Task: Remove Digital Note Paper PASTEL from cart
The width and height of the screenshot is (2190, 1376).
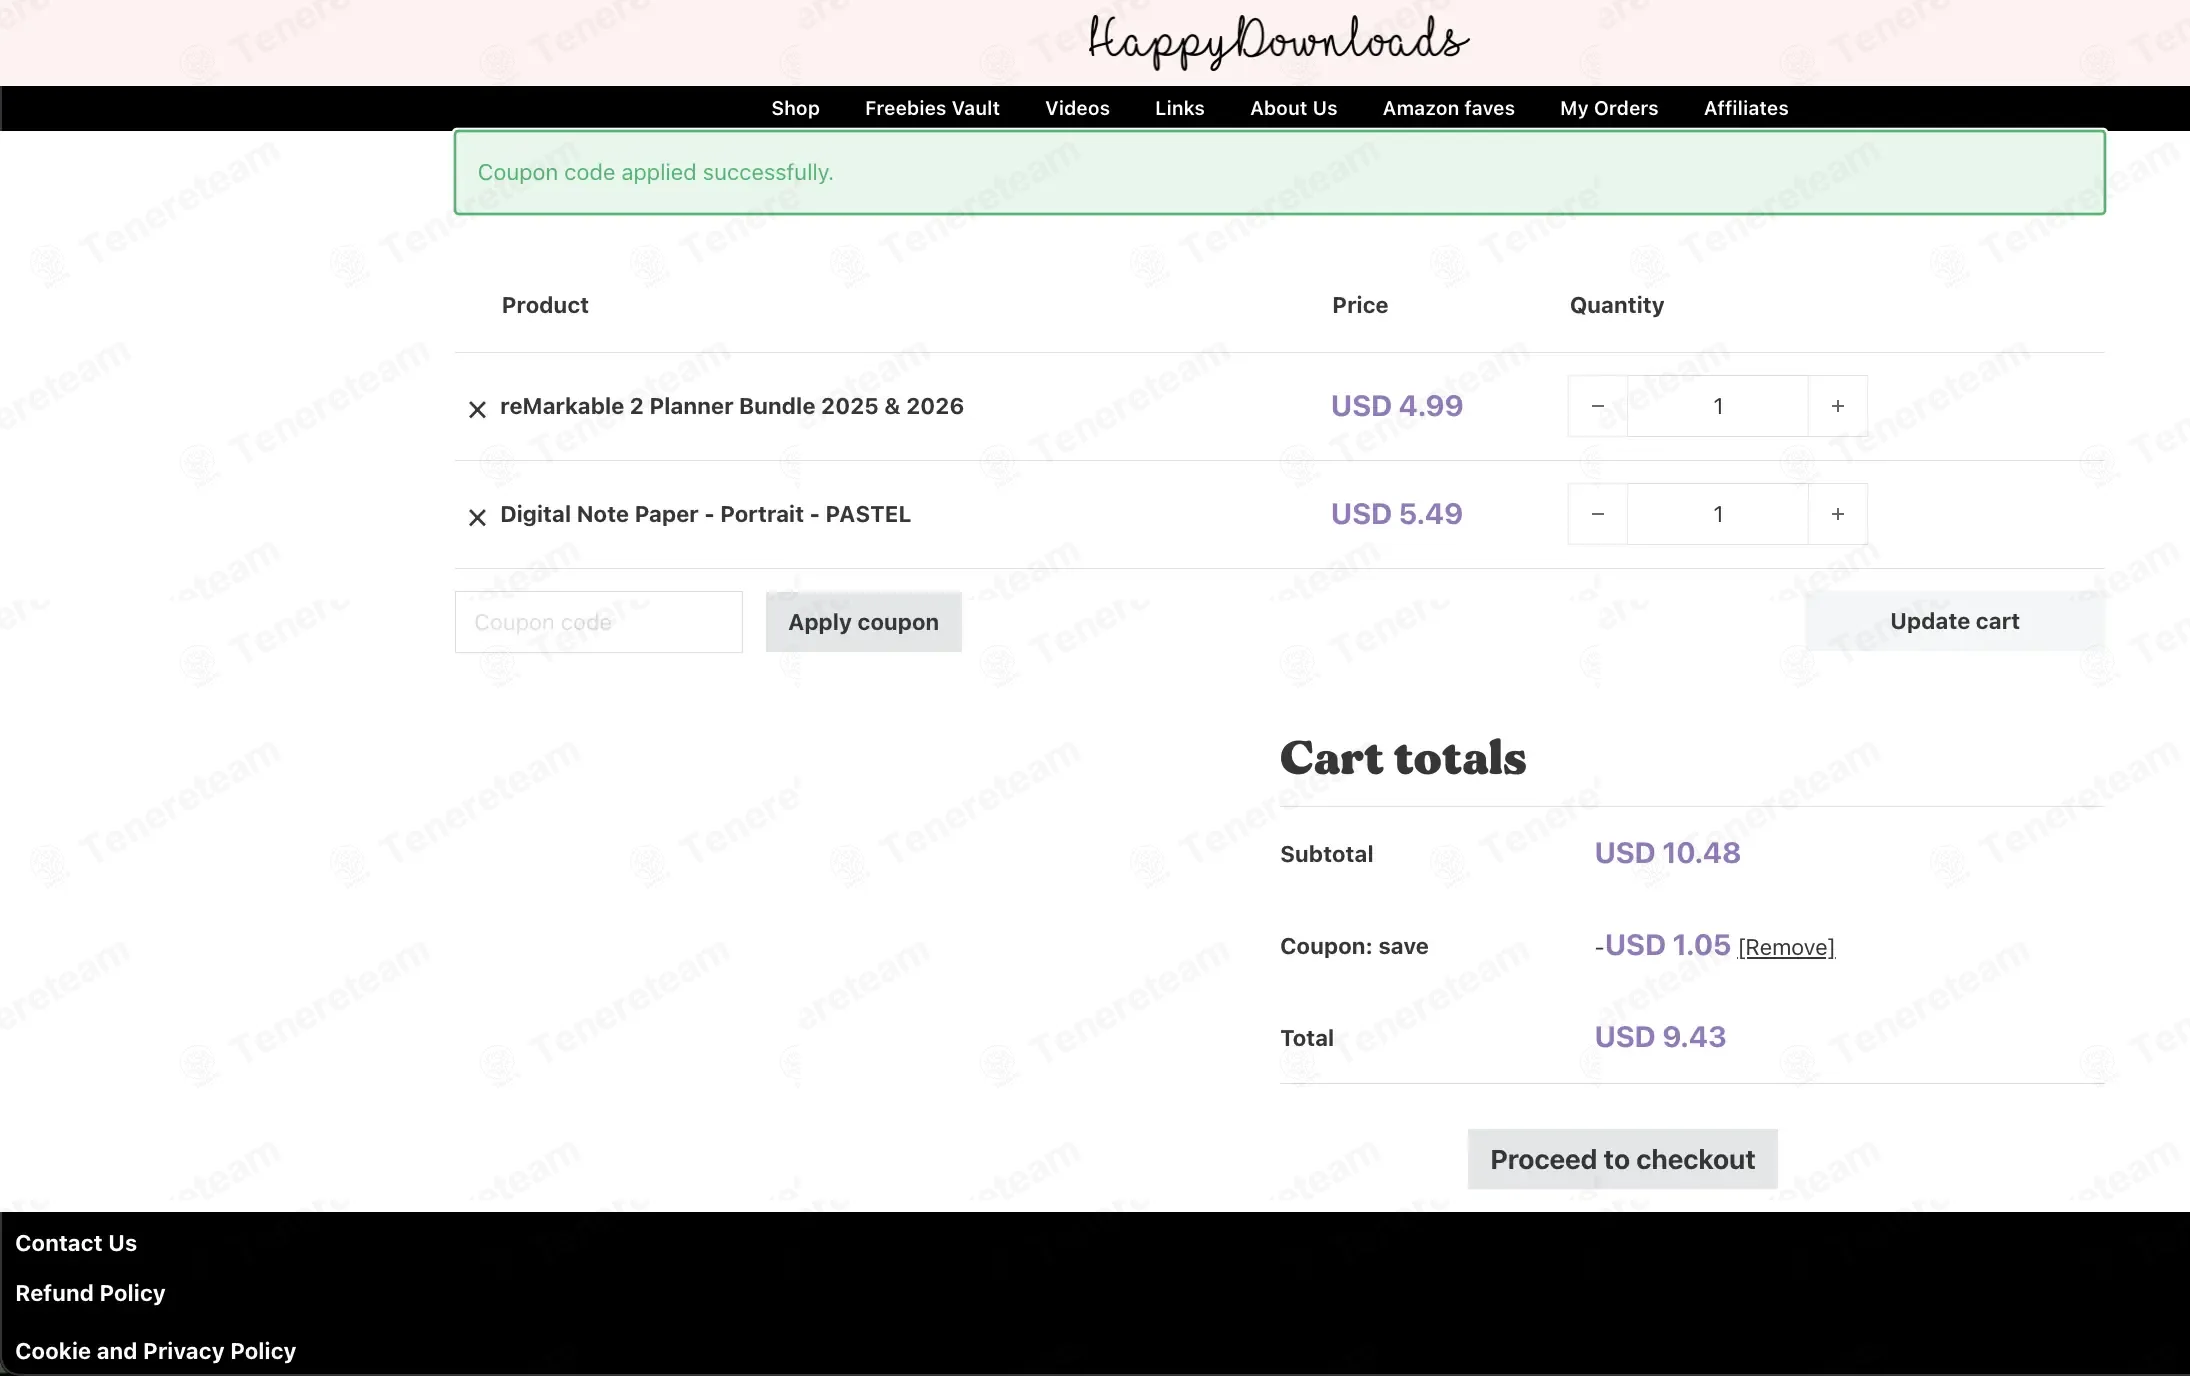Action: coord(477,517)
